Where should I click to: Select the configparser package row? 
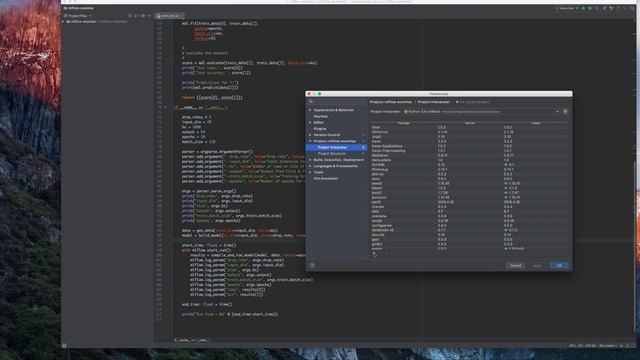pyautogui.click(x=469, y=225)
